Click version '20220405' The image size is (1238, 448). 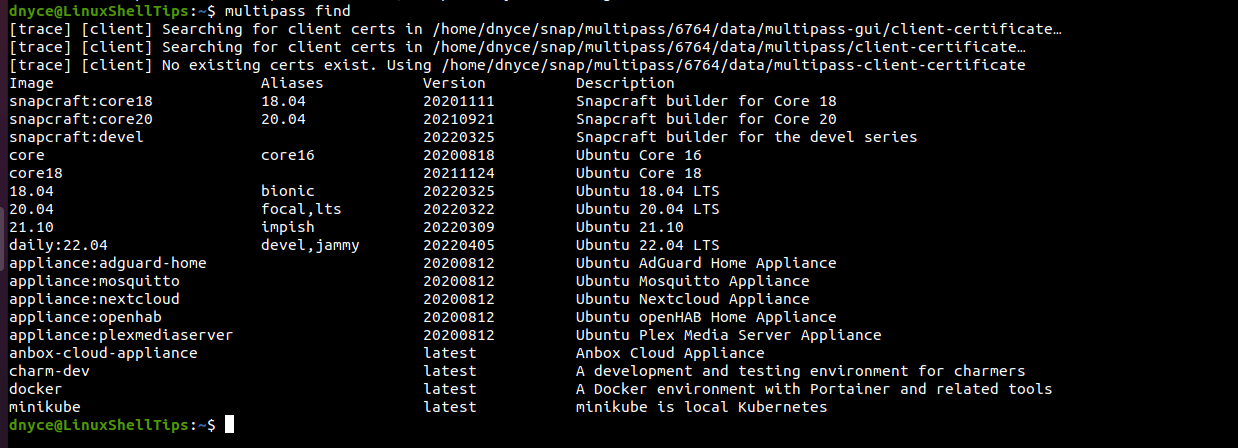coord(459,245)
